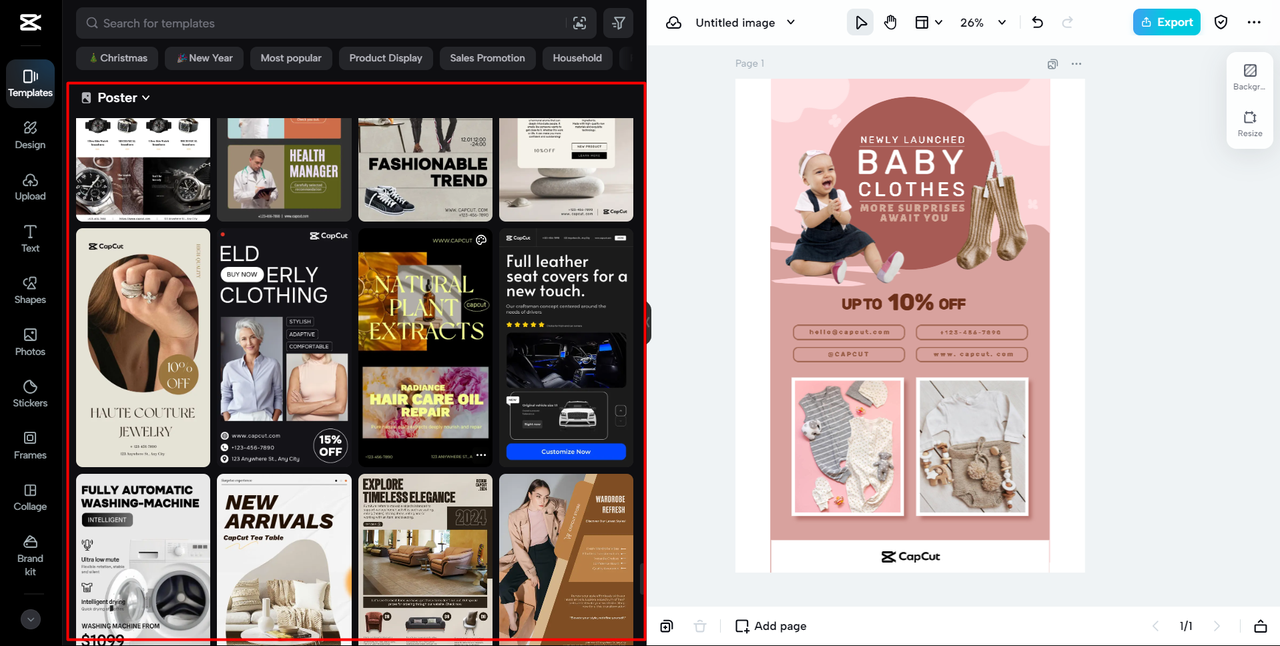Viewport: 1280px width, 646px height.
Task: Open the template filter funnel button
Action: (x=618, y=23)
